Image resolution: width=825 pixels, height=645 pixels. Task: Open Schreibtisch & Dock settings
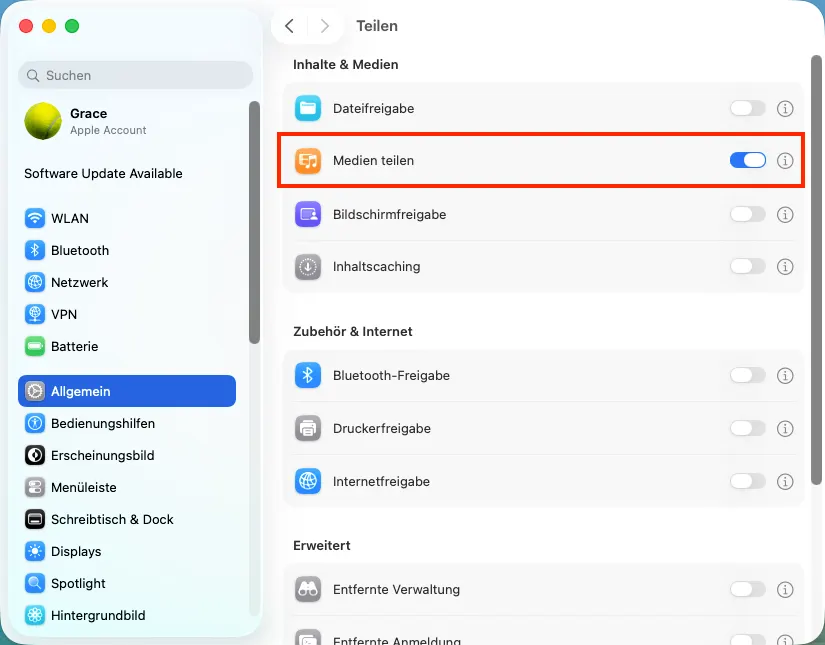coord(126,520)
